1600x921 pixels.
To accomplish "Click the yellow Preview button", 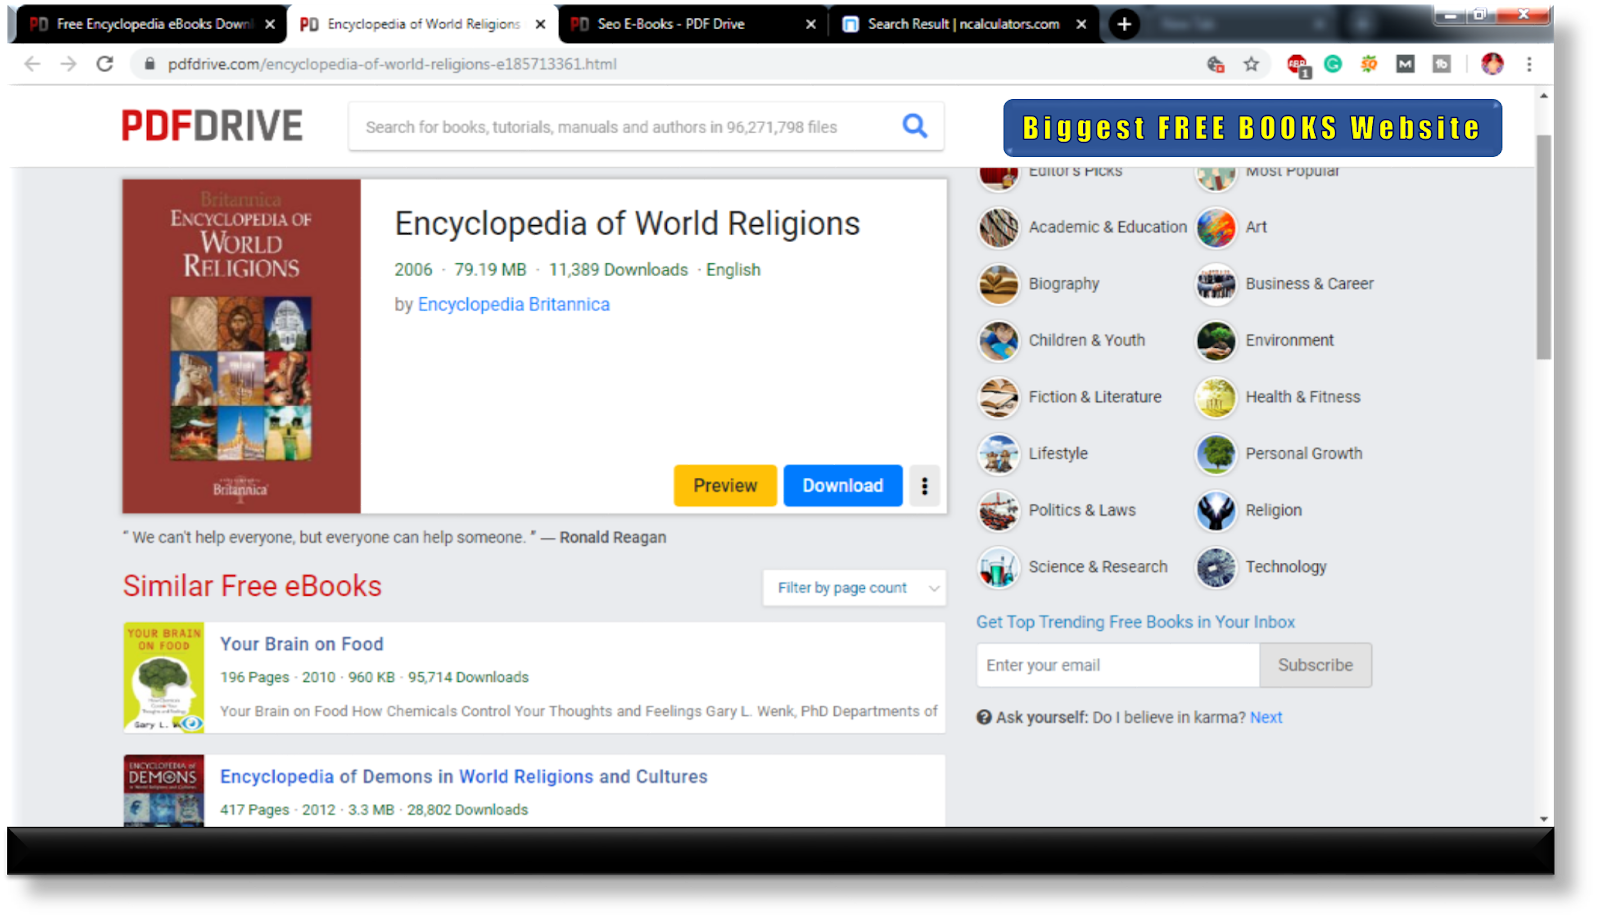I will [x=725, y=486].
